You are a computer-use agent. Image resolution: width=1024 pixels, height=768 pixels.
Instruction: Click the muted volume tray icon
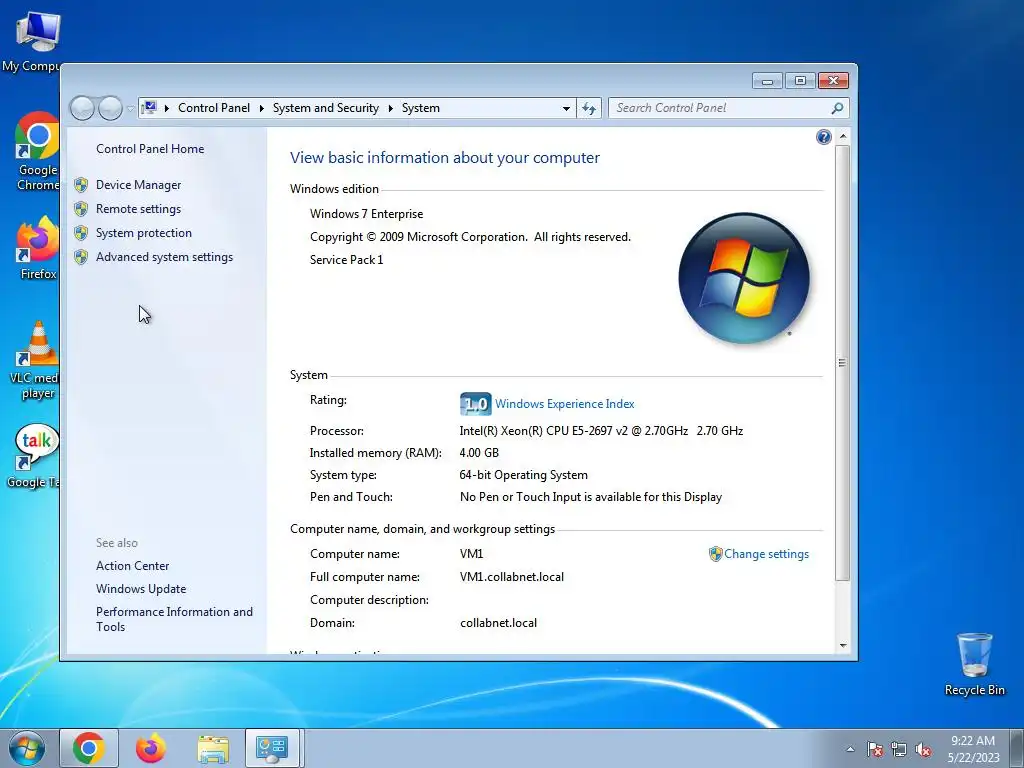(923, 749)
